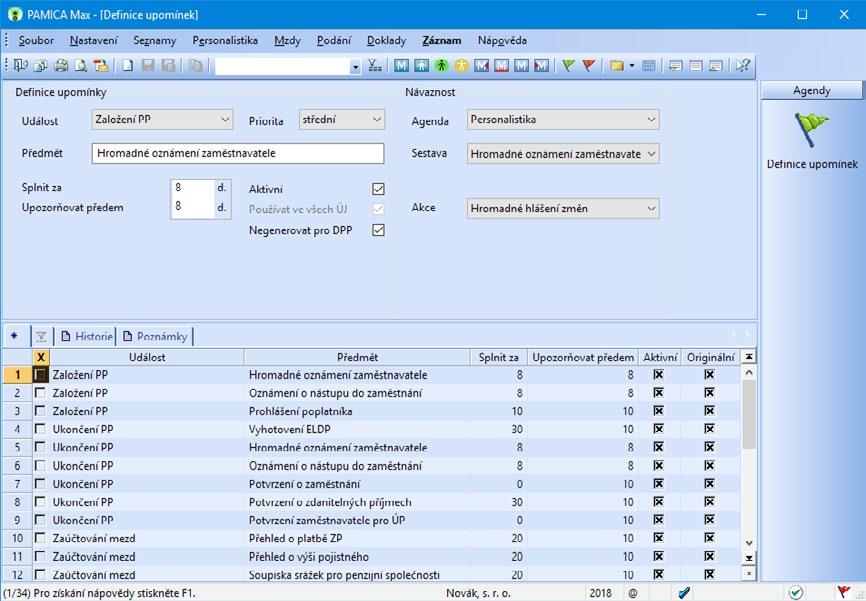This screenshot has height=601, width=866.
Task: Create a new record with the blank page icon
Action: (128, 66)
